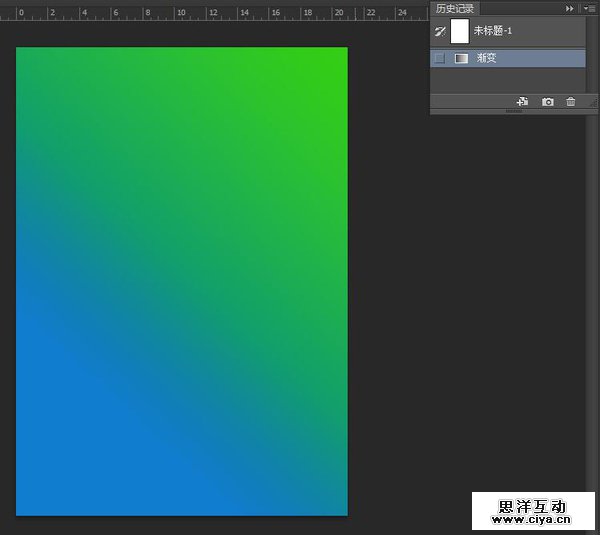Image resolution: width=600 pixels, height=535 pixels.
Task: Click the camera icon to create new snapshot
Action: tap(547, 101)
